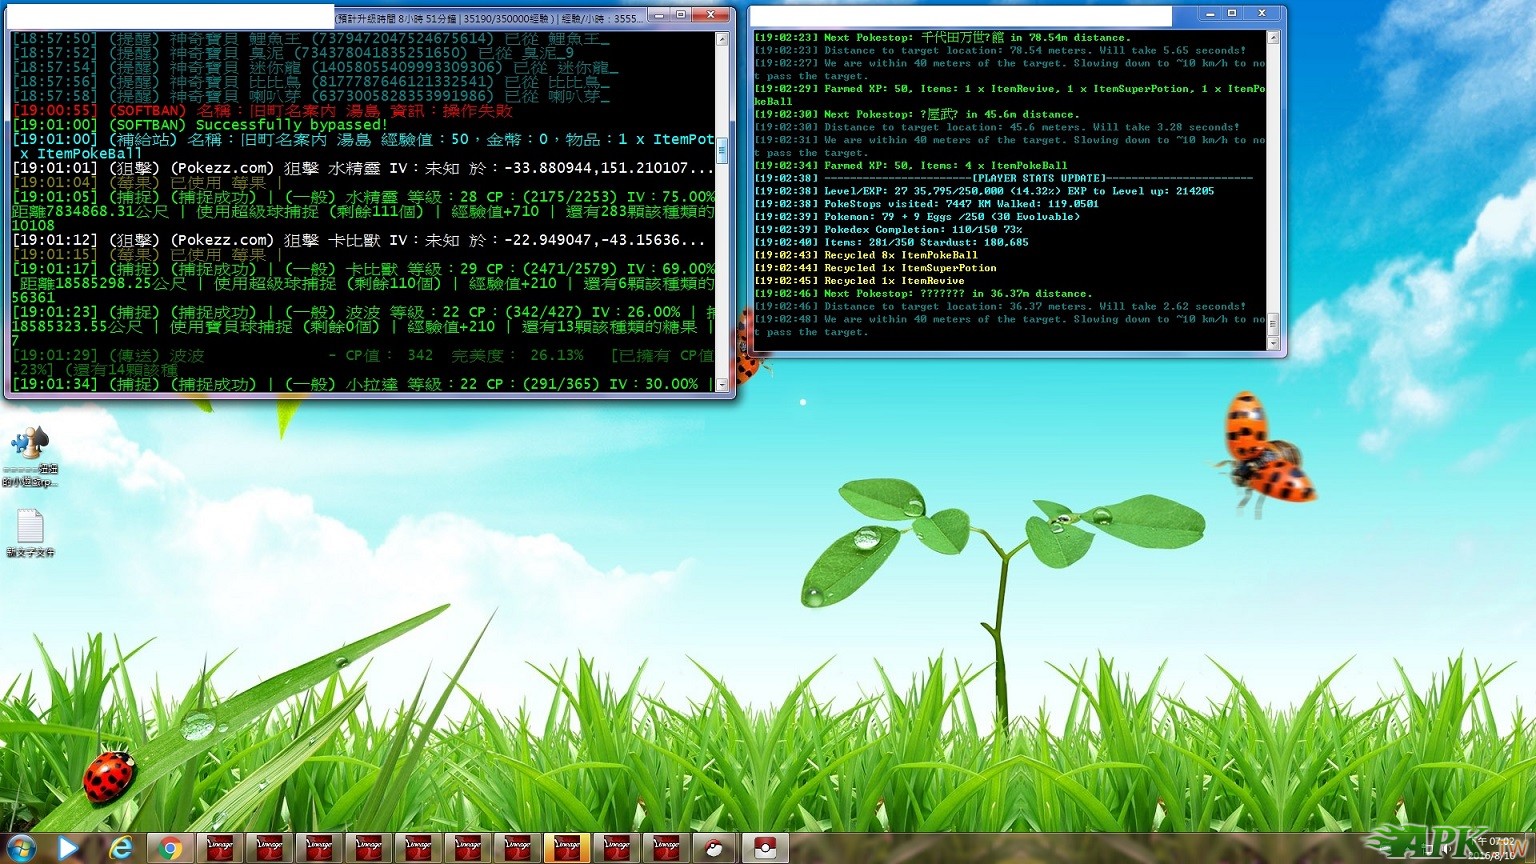Select the rightmost square Pokeball taskbar button
This screenshot has height=864, width=1536.
[765, 848]
